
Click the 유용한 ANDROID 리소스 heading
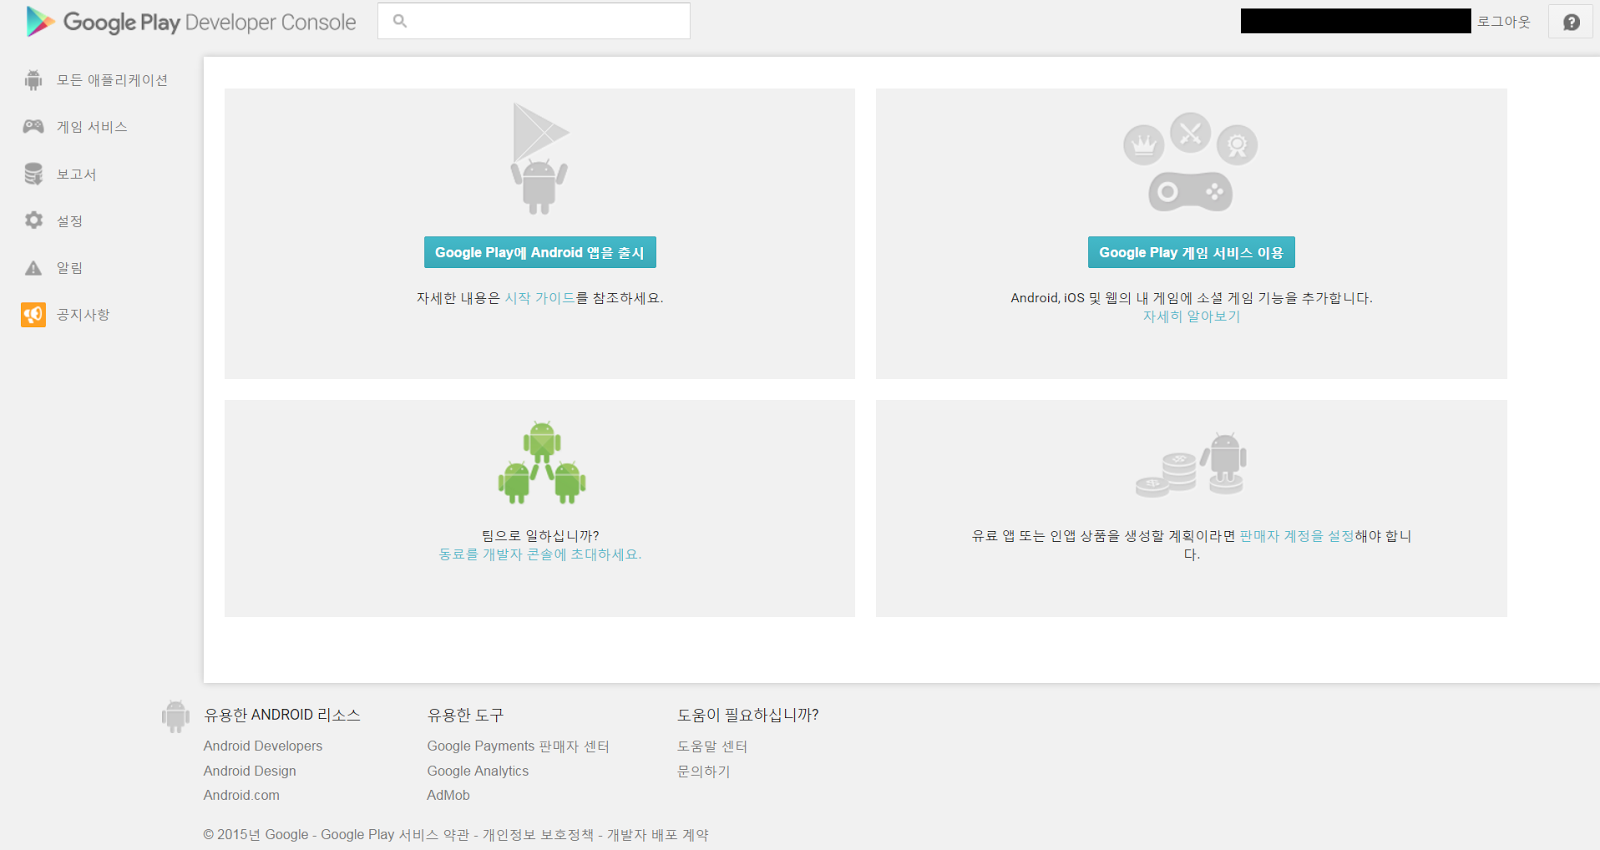click(282, 715)
